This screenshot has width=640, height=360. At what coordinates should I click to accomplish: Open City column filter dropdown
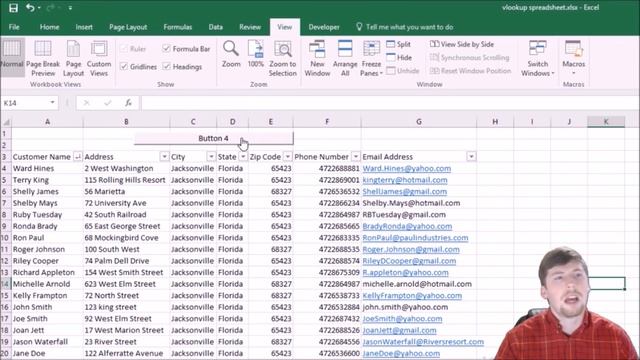[211, 157]
